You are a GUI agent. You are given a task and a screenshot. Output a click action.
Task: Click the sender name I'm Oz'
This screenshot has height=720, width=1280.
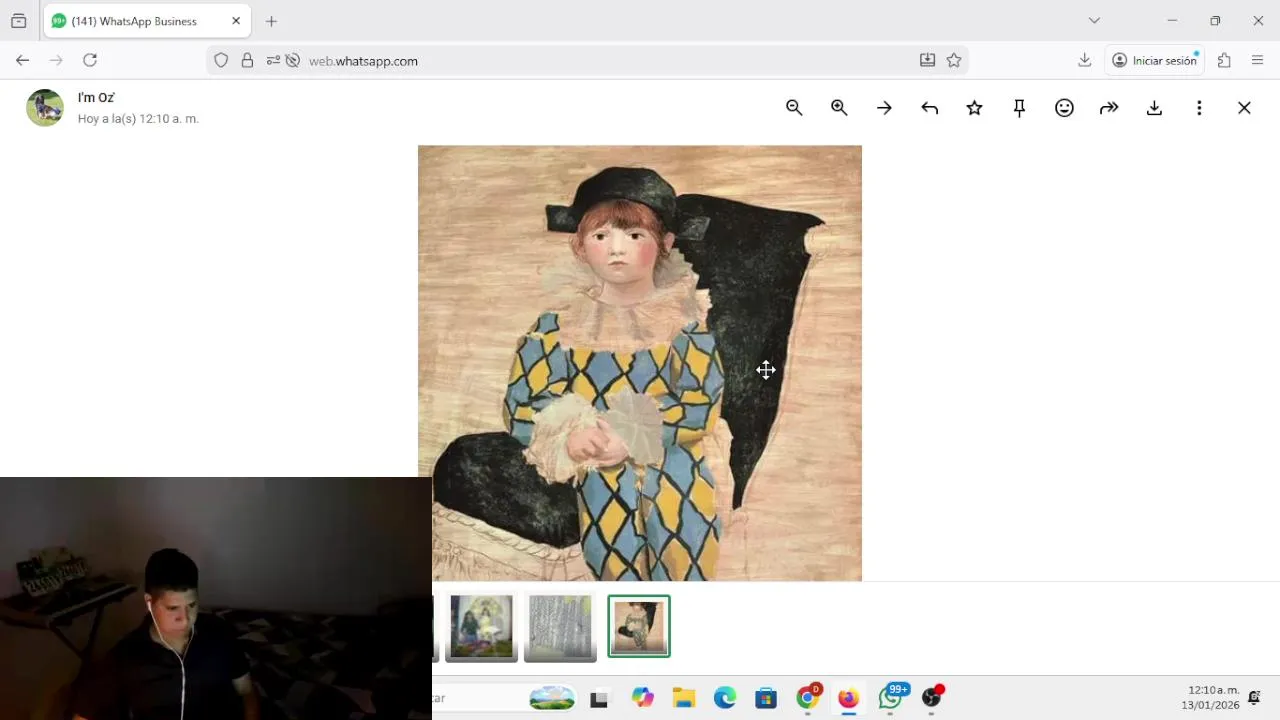96,98
